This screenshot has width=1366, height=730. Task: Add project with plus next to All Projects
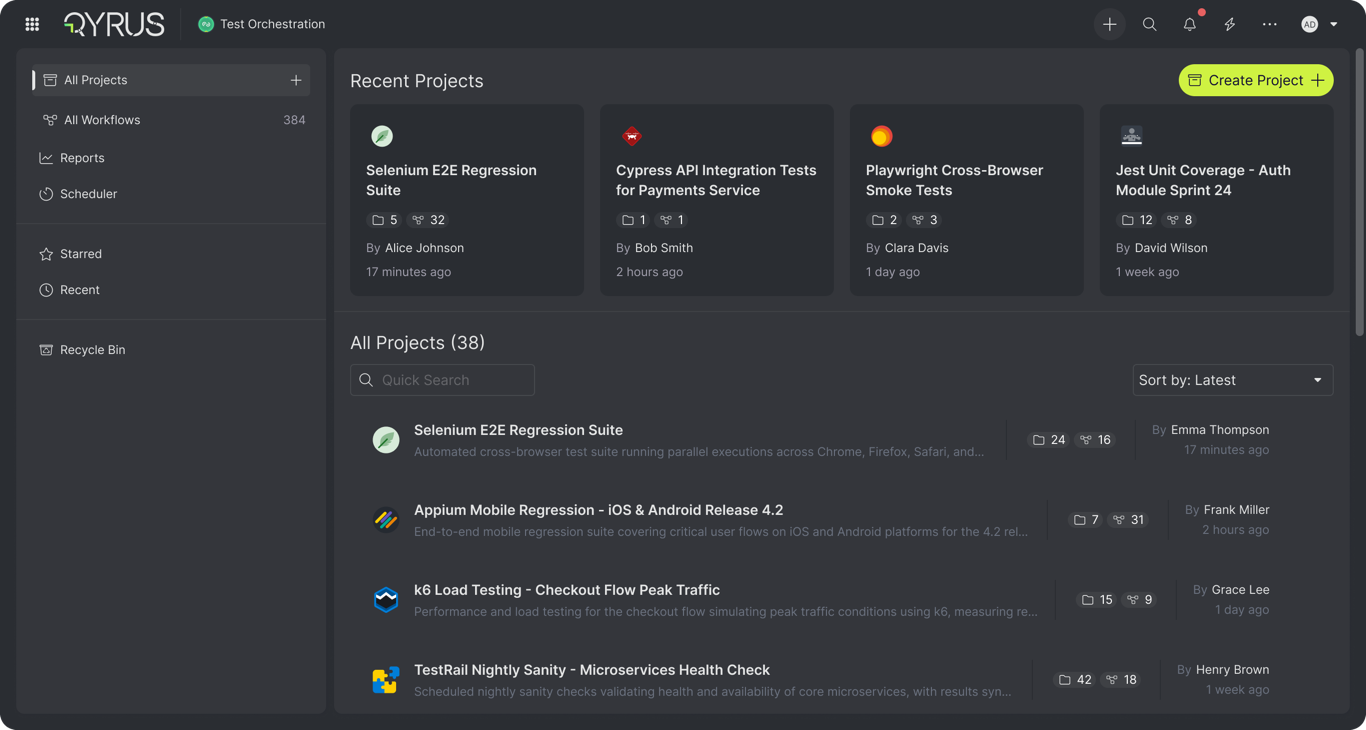coord(296,80)
